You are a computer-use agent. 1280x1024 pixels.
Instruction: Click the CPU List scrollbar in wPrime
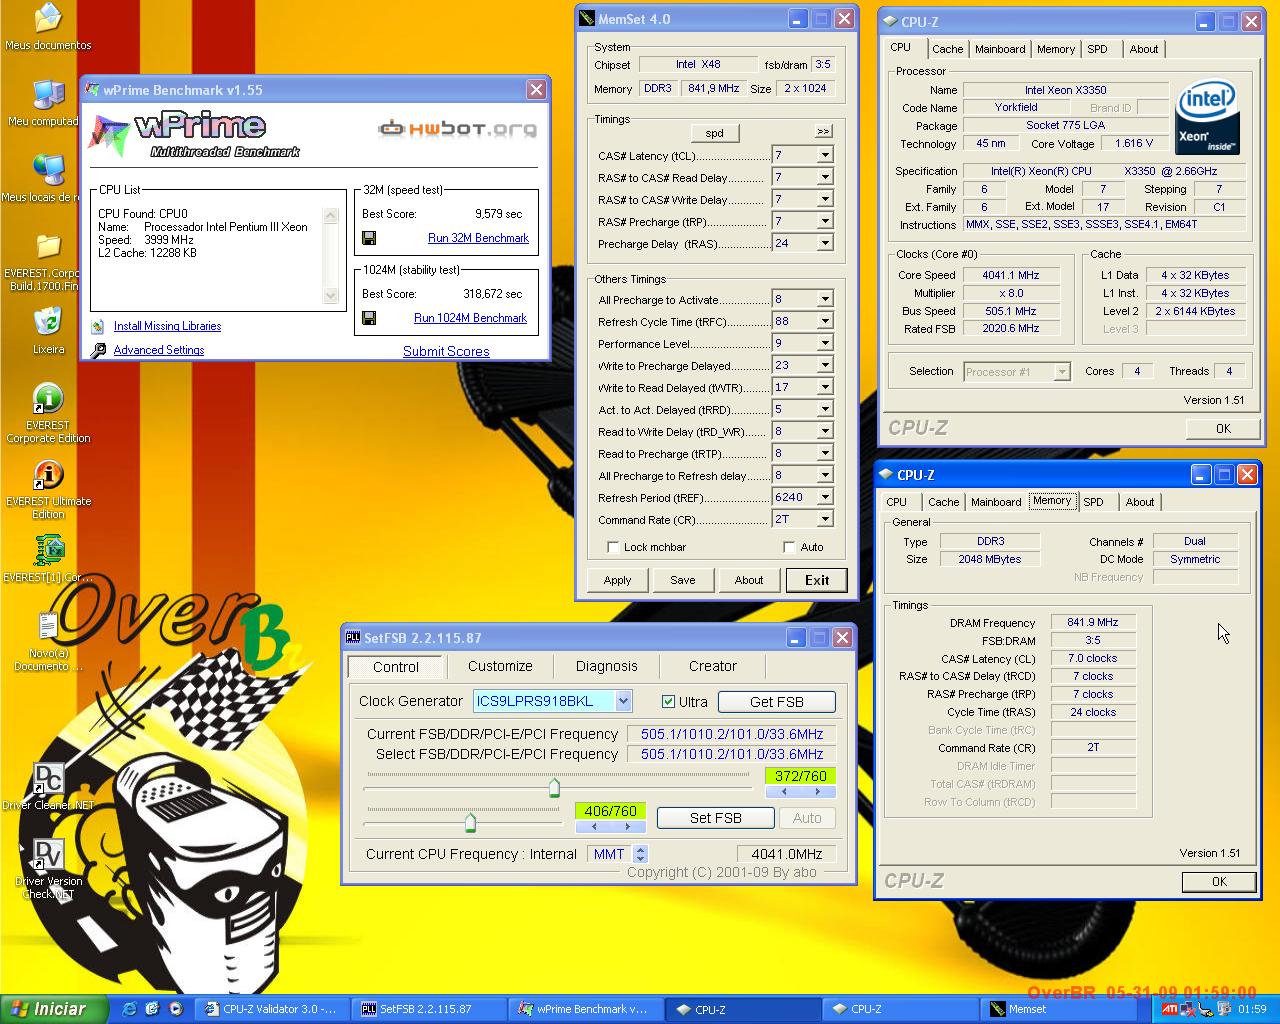point(331,255)
